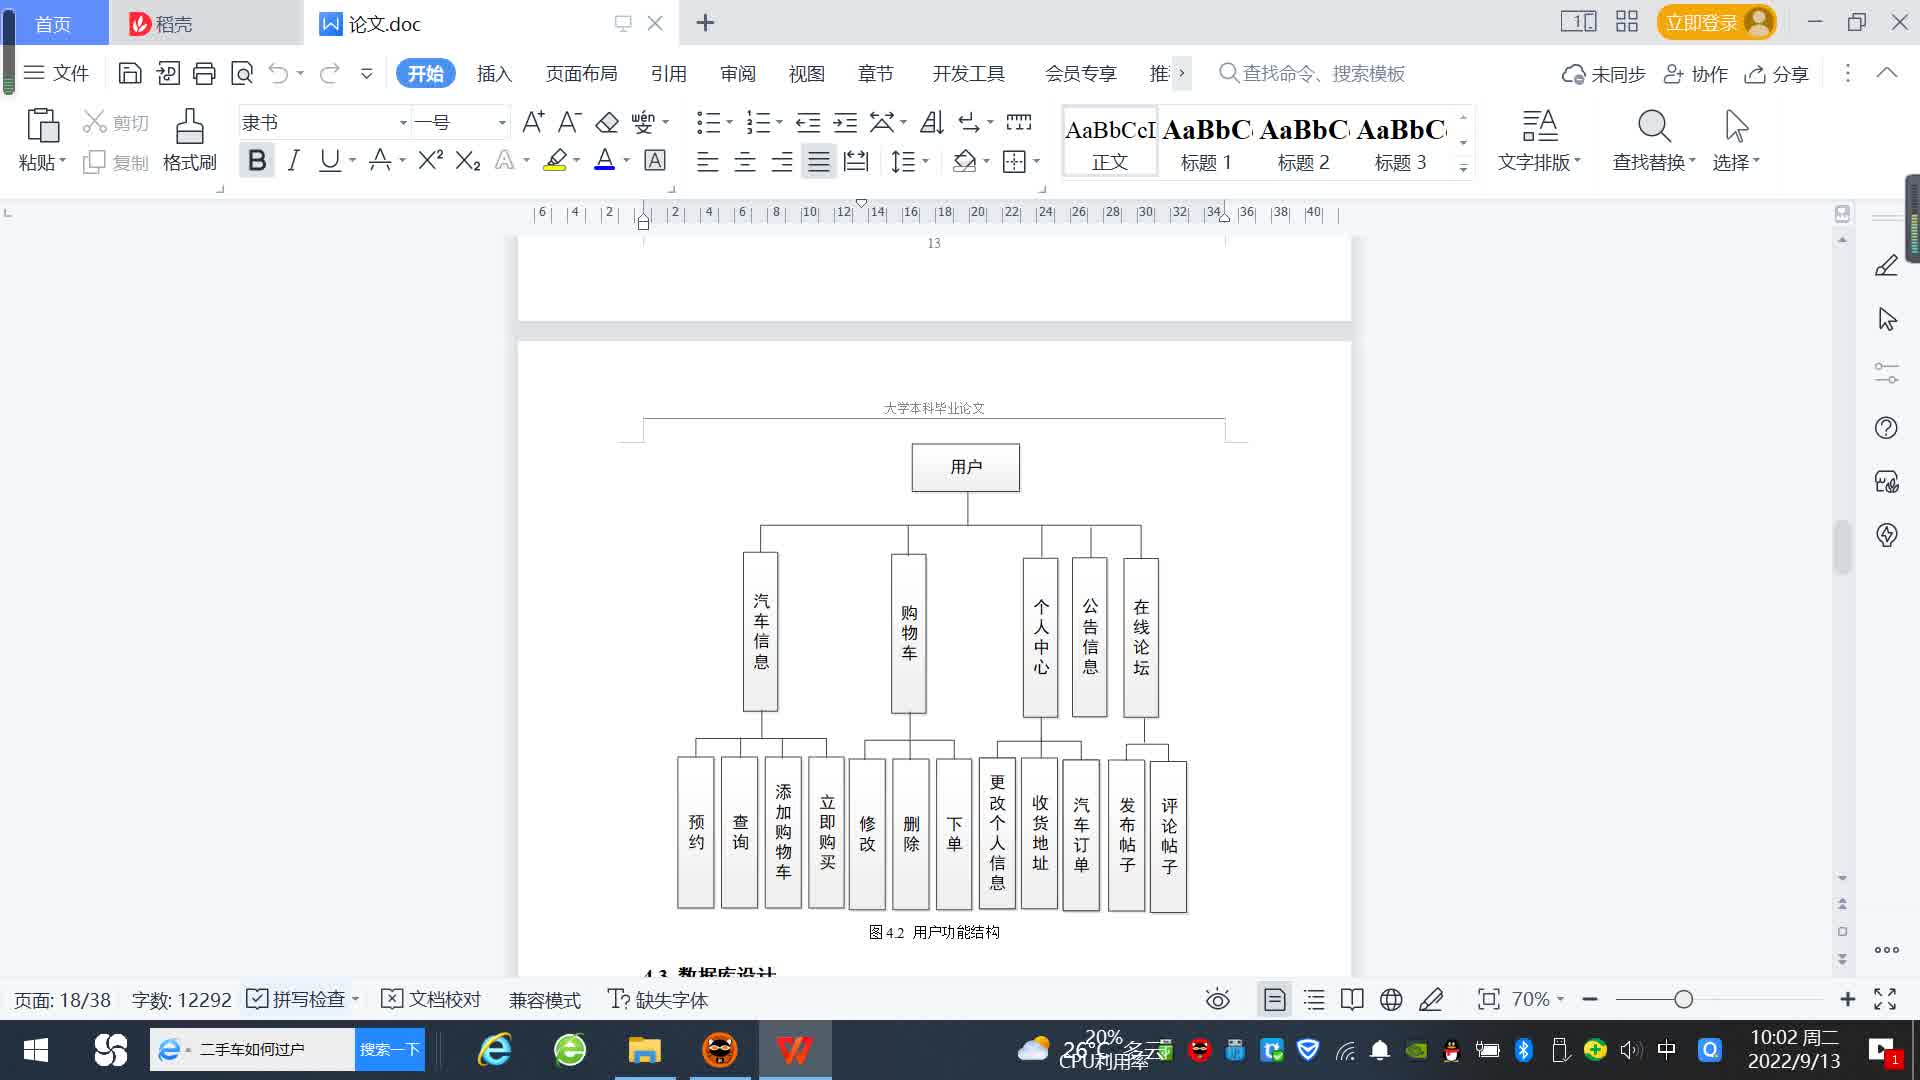The height and width of the screenshot is (1080, 1920).
Task: Clear formatting with the eraser icon
Action: click(x=607, y=122)
